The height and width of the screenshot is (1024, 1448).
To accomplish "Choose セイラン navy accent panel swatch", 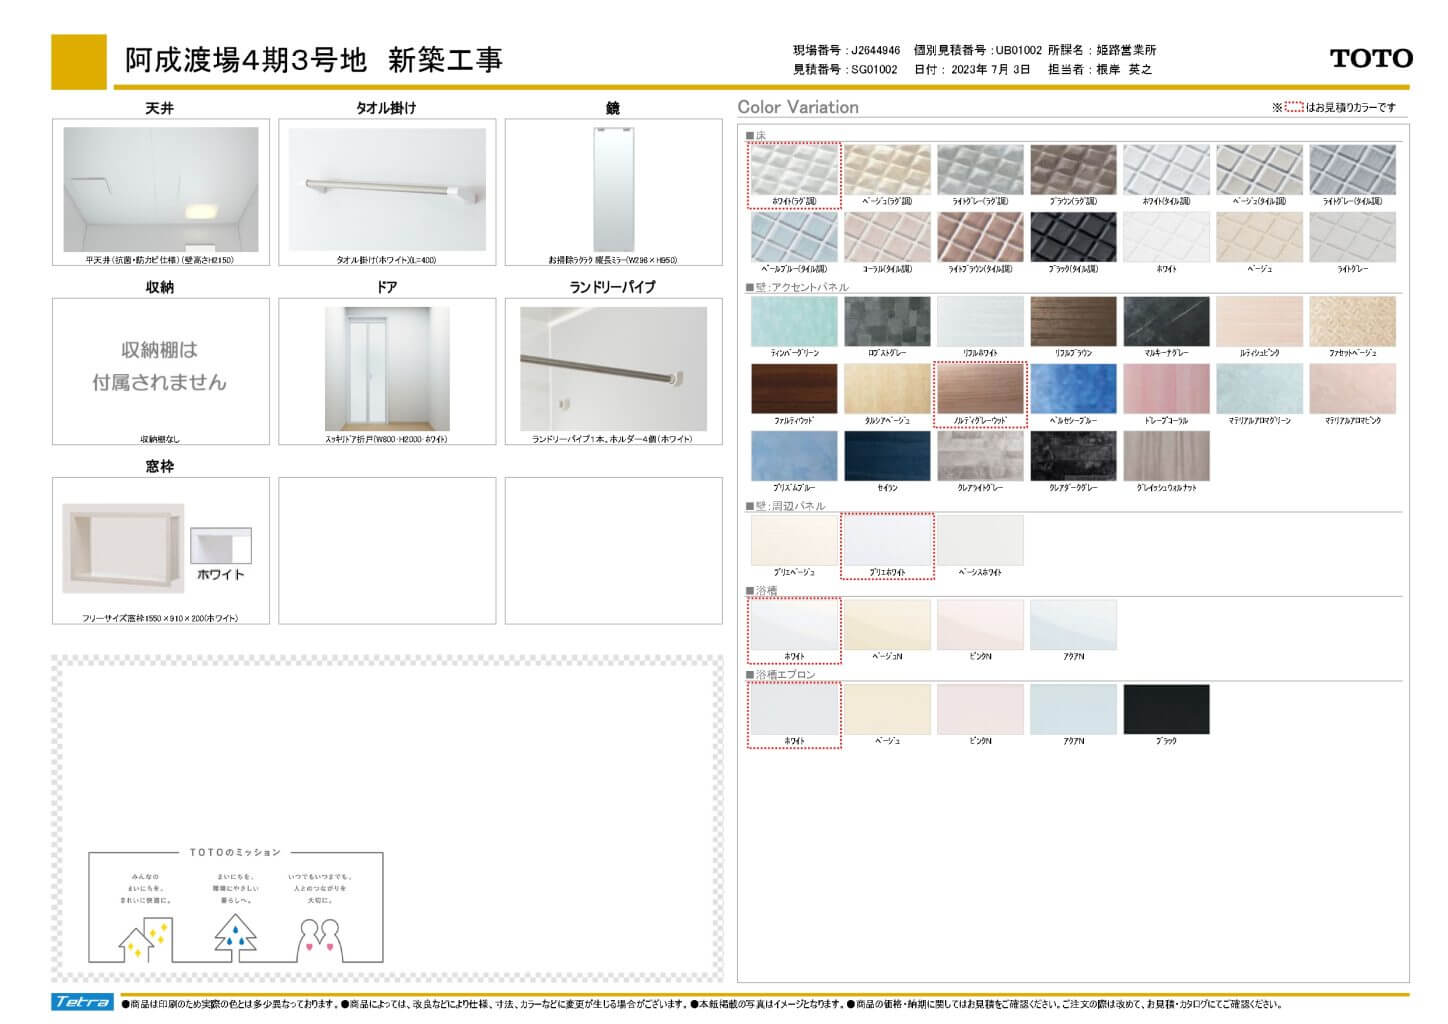I will tap(887, 456).
